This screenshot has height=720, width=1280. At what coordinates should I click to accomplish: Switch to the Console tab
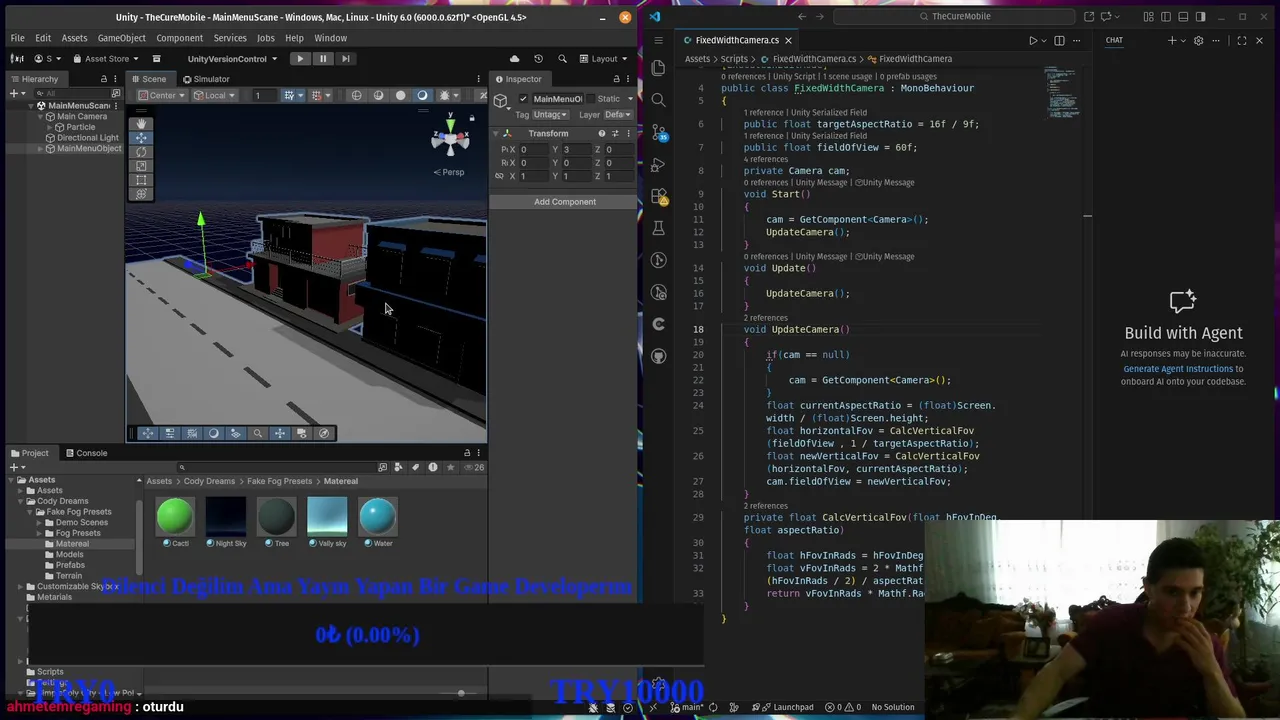85,453
